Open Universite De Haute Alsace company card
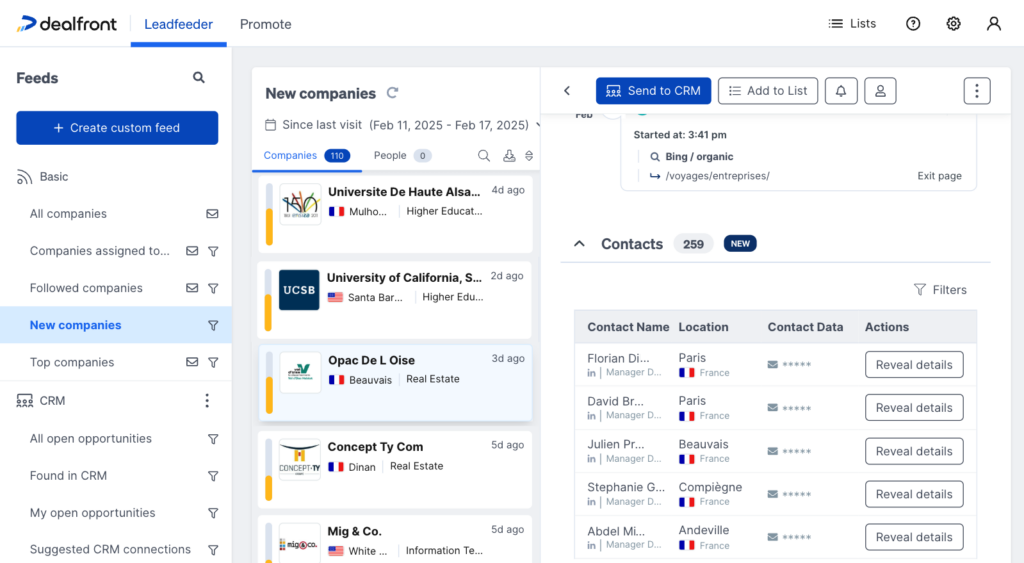The height and width of the screenshot is (563, 1024). 395,214
